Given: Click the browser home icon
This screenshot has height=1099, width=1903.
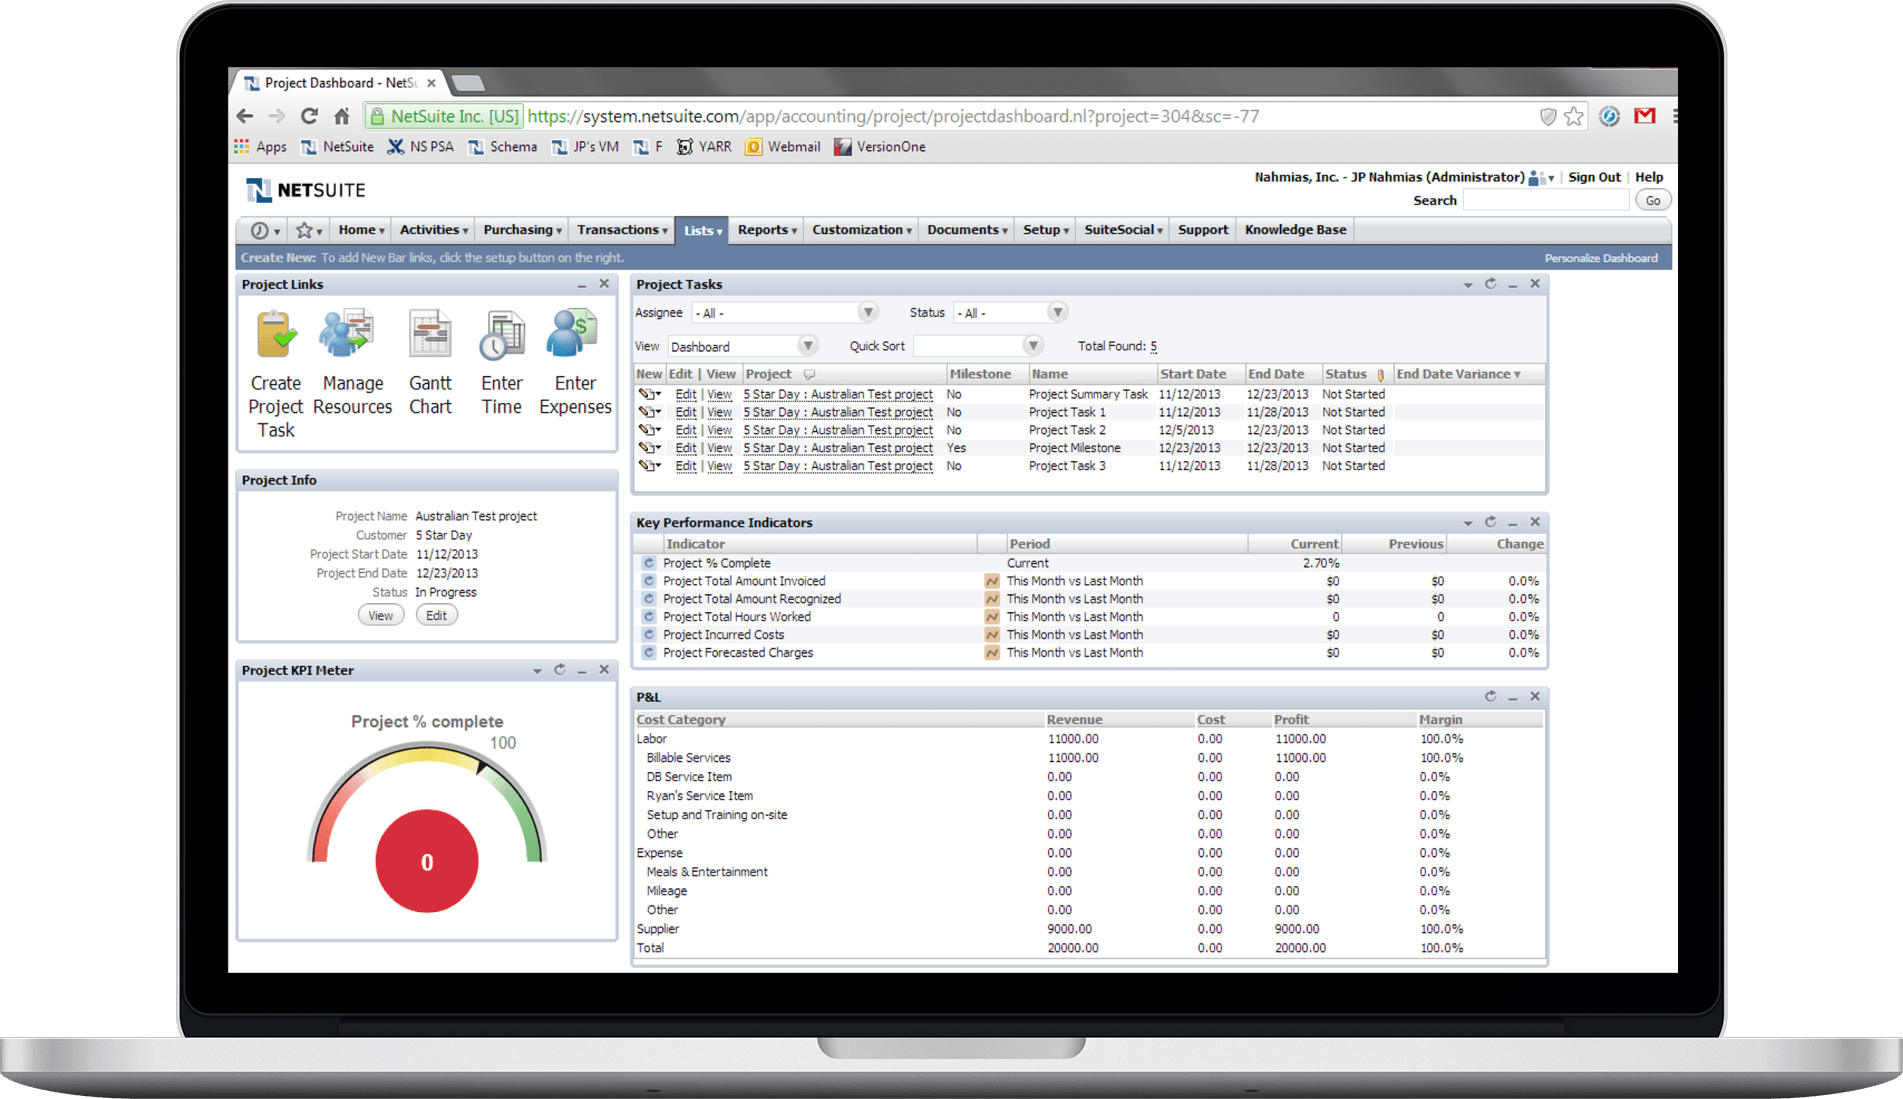Looking at the screenshot, I should 342,116.
